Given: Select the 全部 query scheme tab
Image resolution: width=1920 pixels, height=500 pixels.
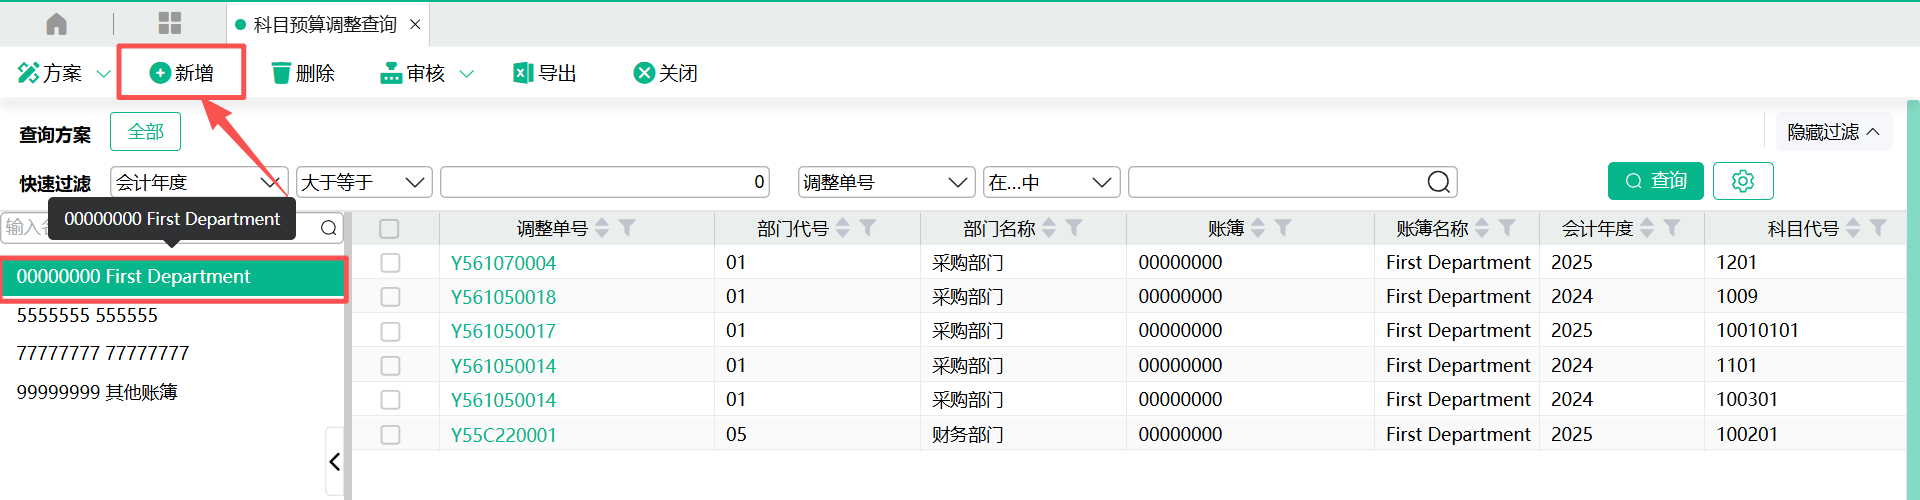Looking at the screenshot, I should tap(145, 132).
